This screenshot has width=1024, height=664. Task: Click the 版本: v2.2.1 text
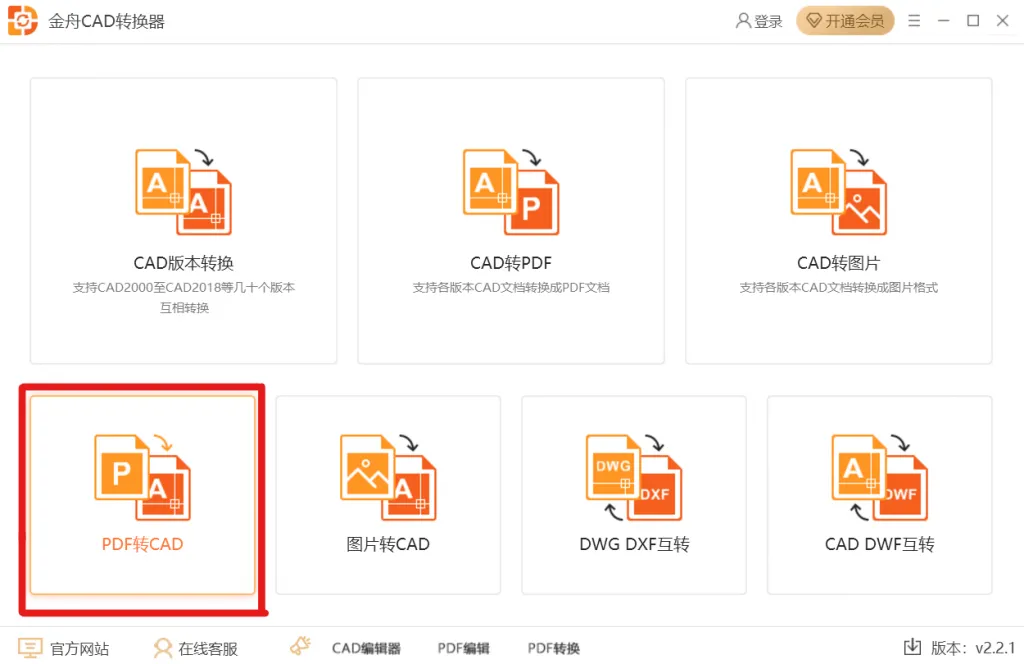[973, 648]
